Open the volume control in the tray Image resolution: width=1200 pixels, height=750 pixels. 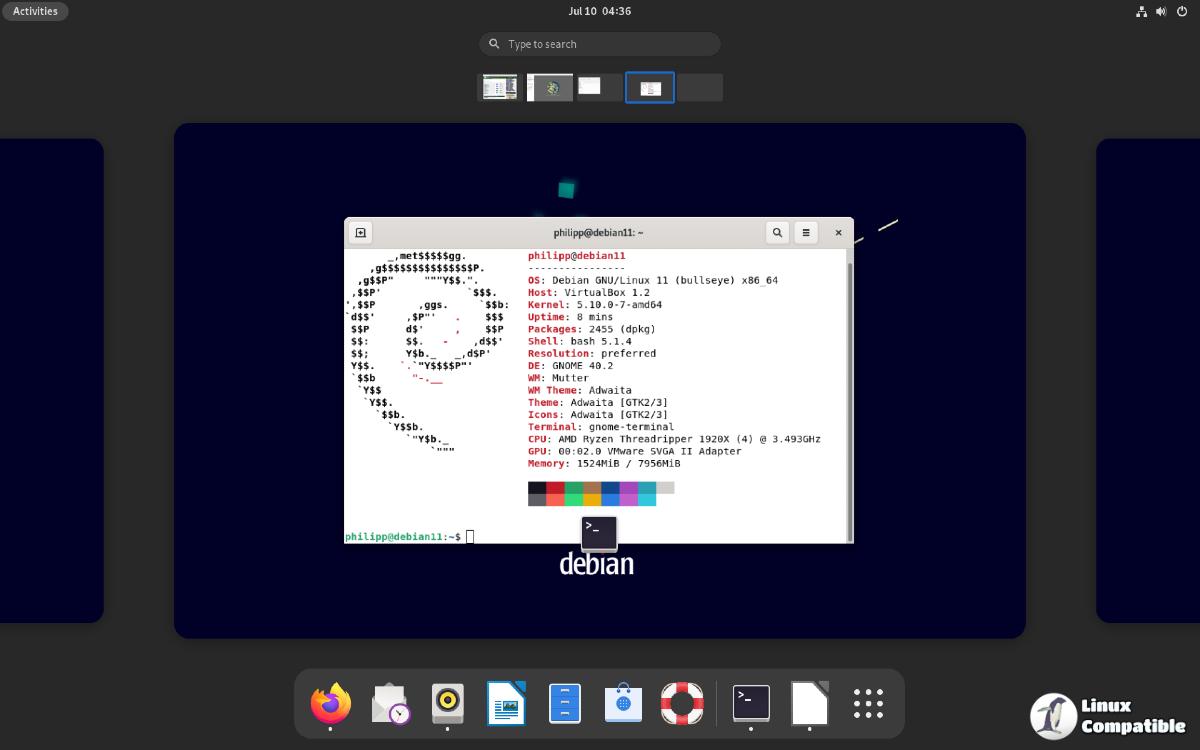coord(1160,11)
